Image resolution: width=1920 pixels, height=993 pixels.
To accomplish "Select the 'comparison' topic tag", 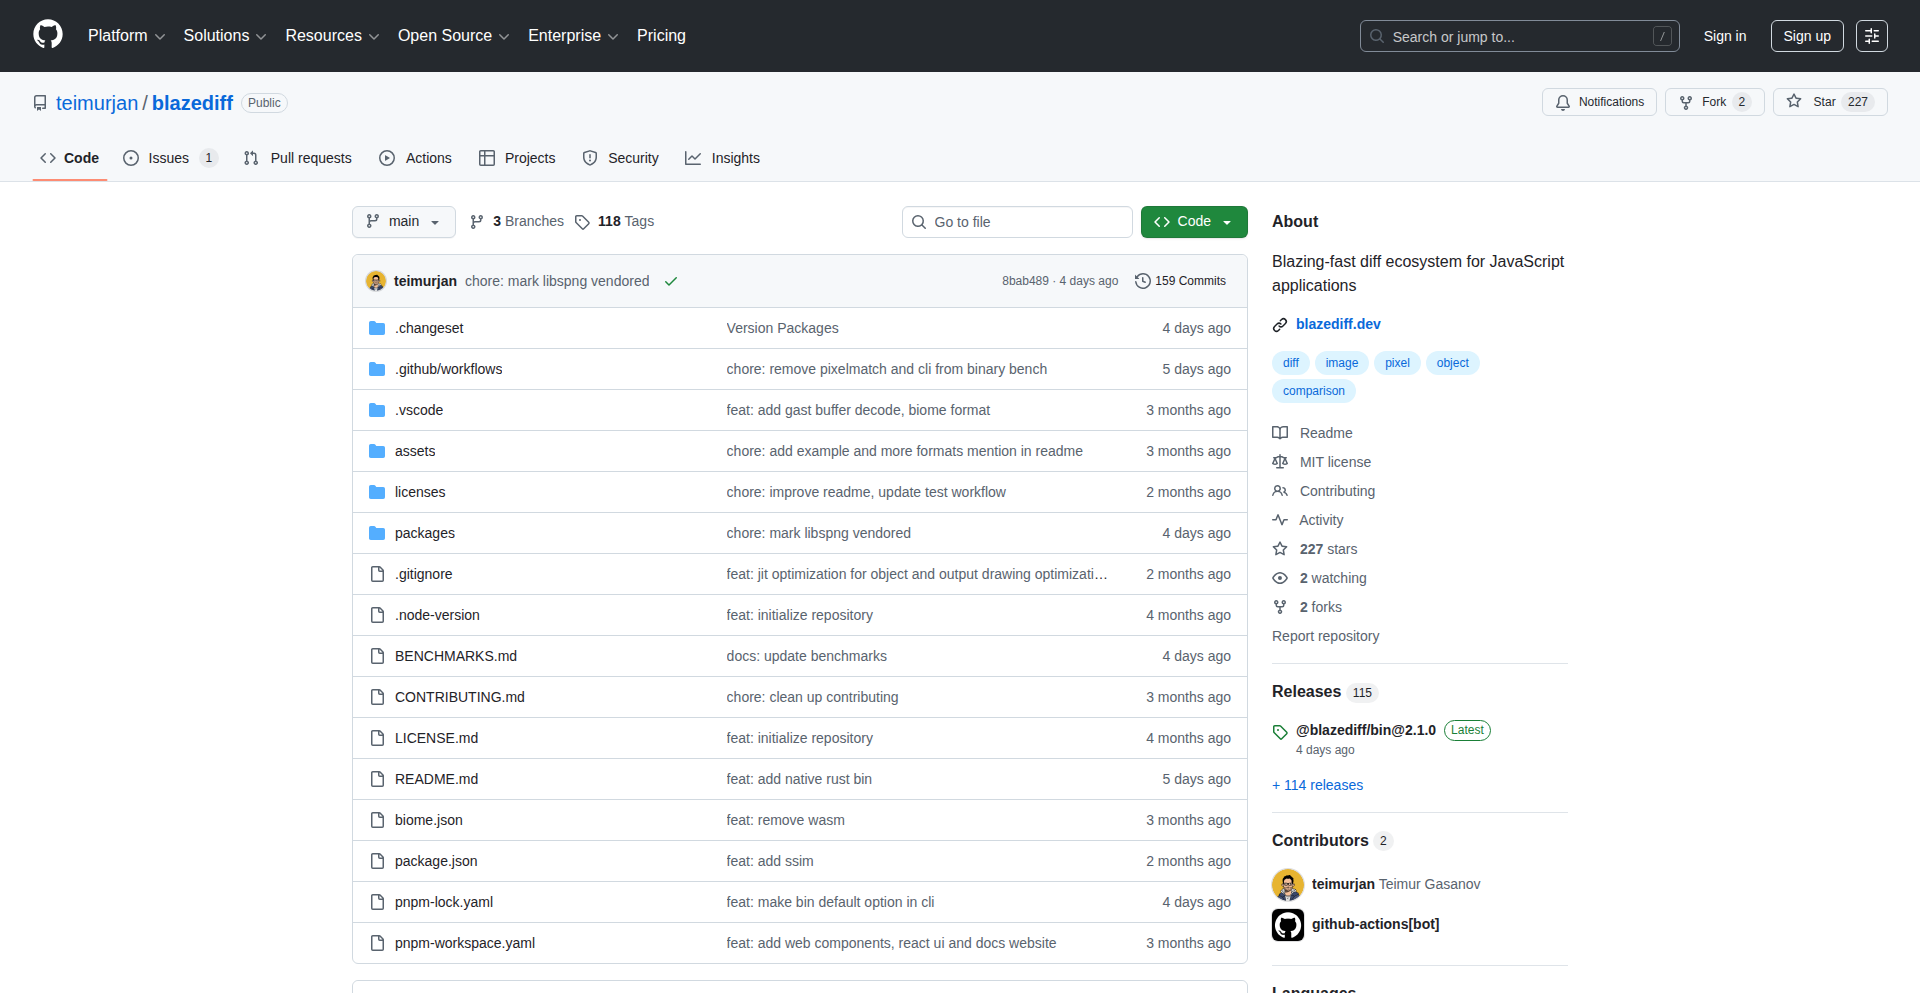I will (1313, 391).
